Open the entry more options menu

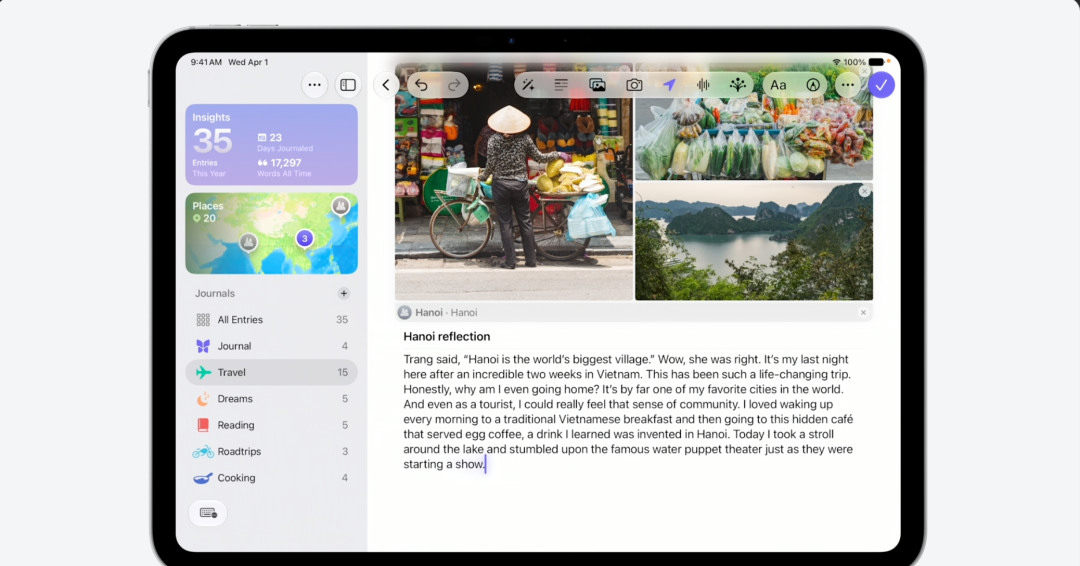click(x=848, y=85)
